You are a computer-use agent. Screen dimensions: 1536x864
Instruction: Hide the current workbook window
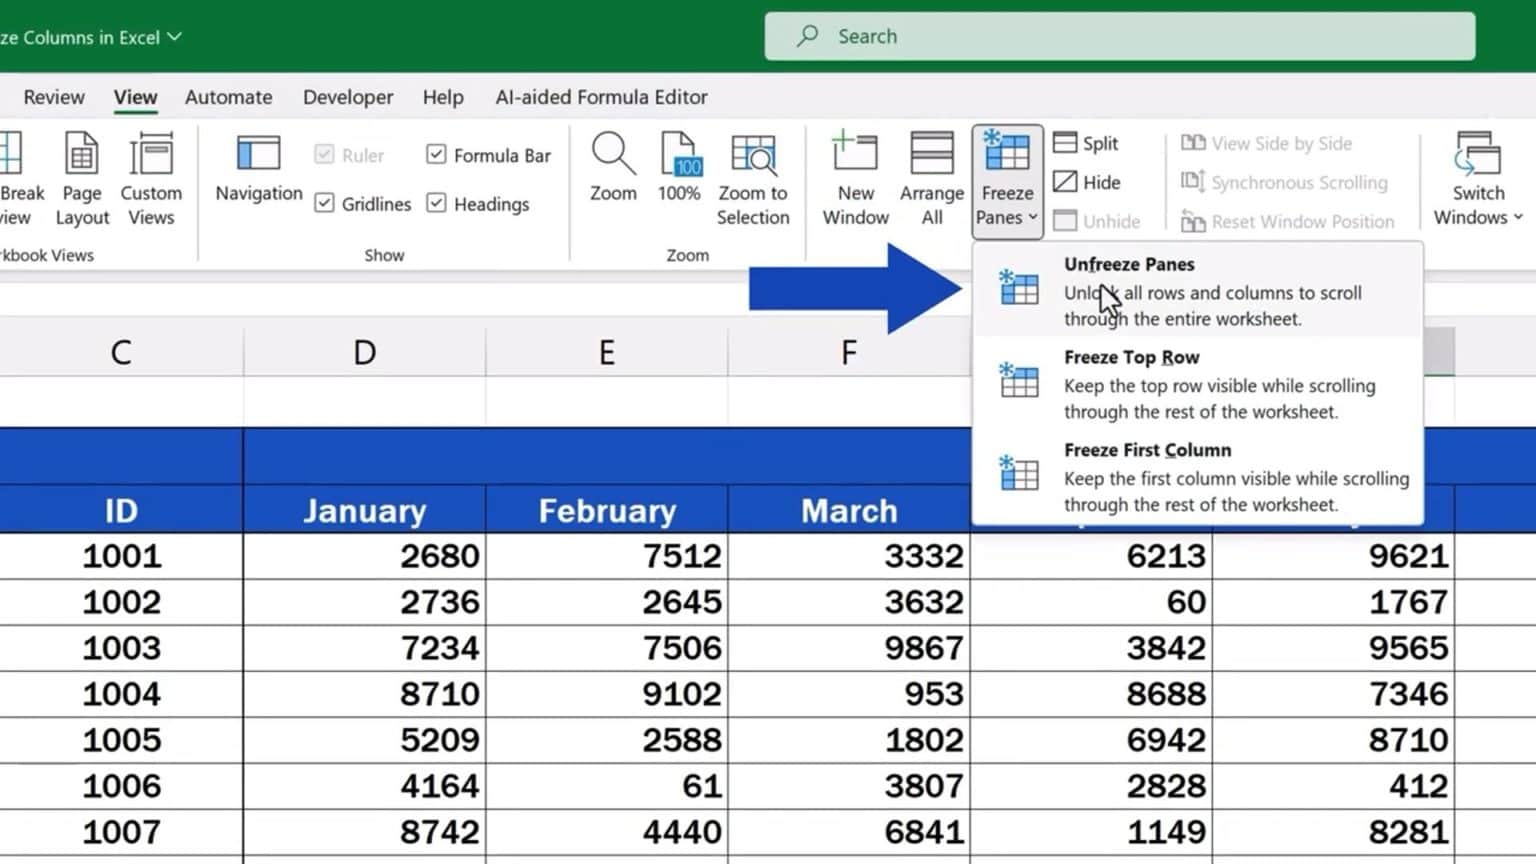point(1087,182)
